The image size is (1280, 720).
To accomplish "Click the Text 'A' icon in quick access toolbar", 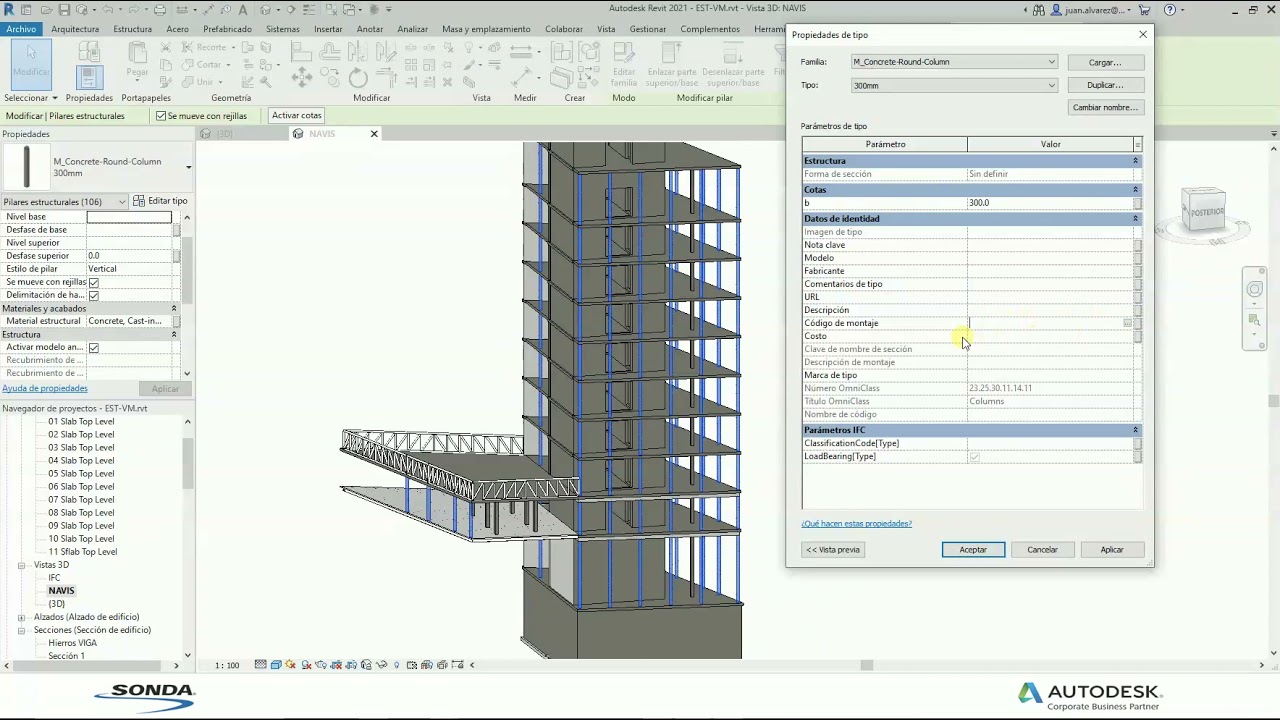I will (x=243, y=9).
